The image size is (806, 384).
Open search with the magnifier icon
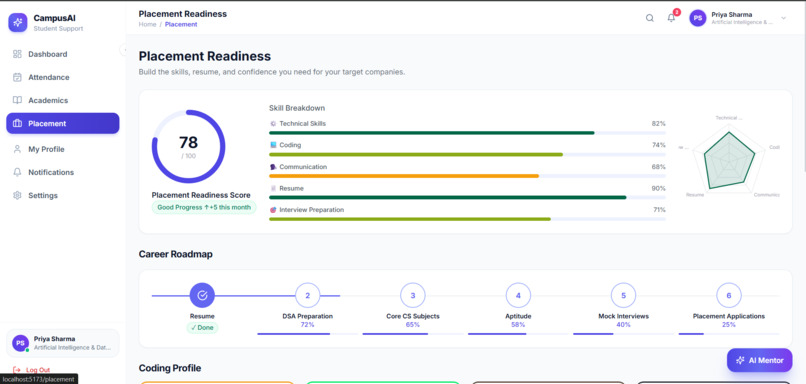pos(650,18)
